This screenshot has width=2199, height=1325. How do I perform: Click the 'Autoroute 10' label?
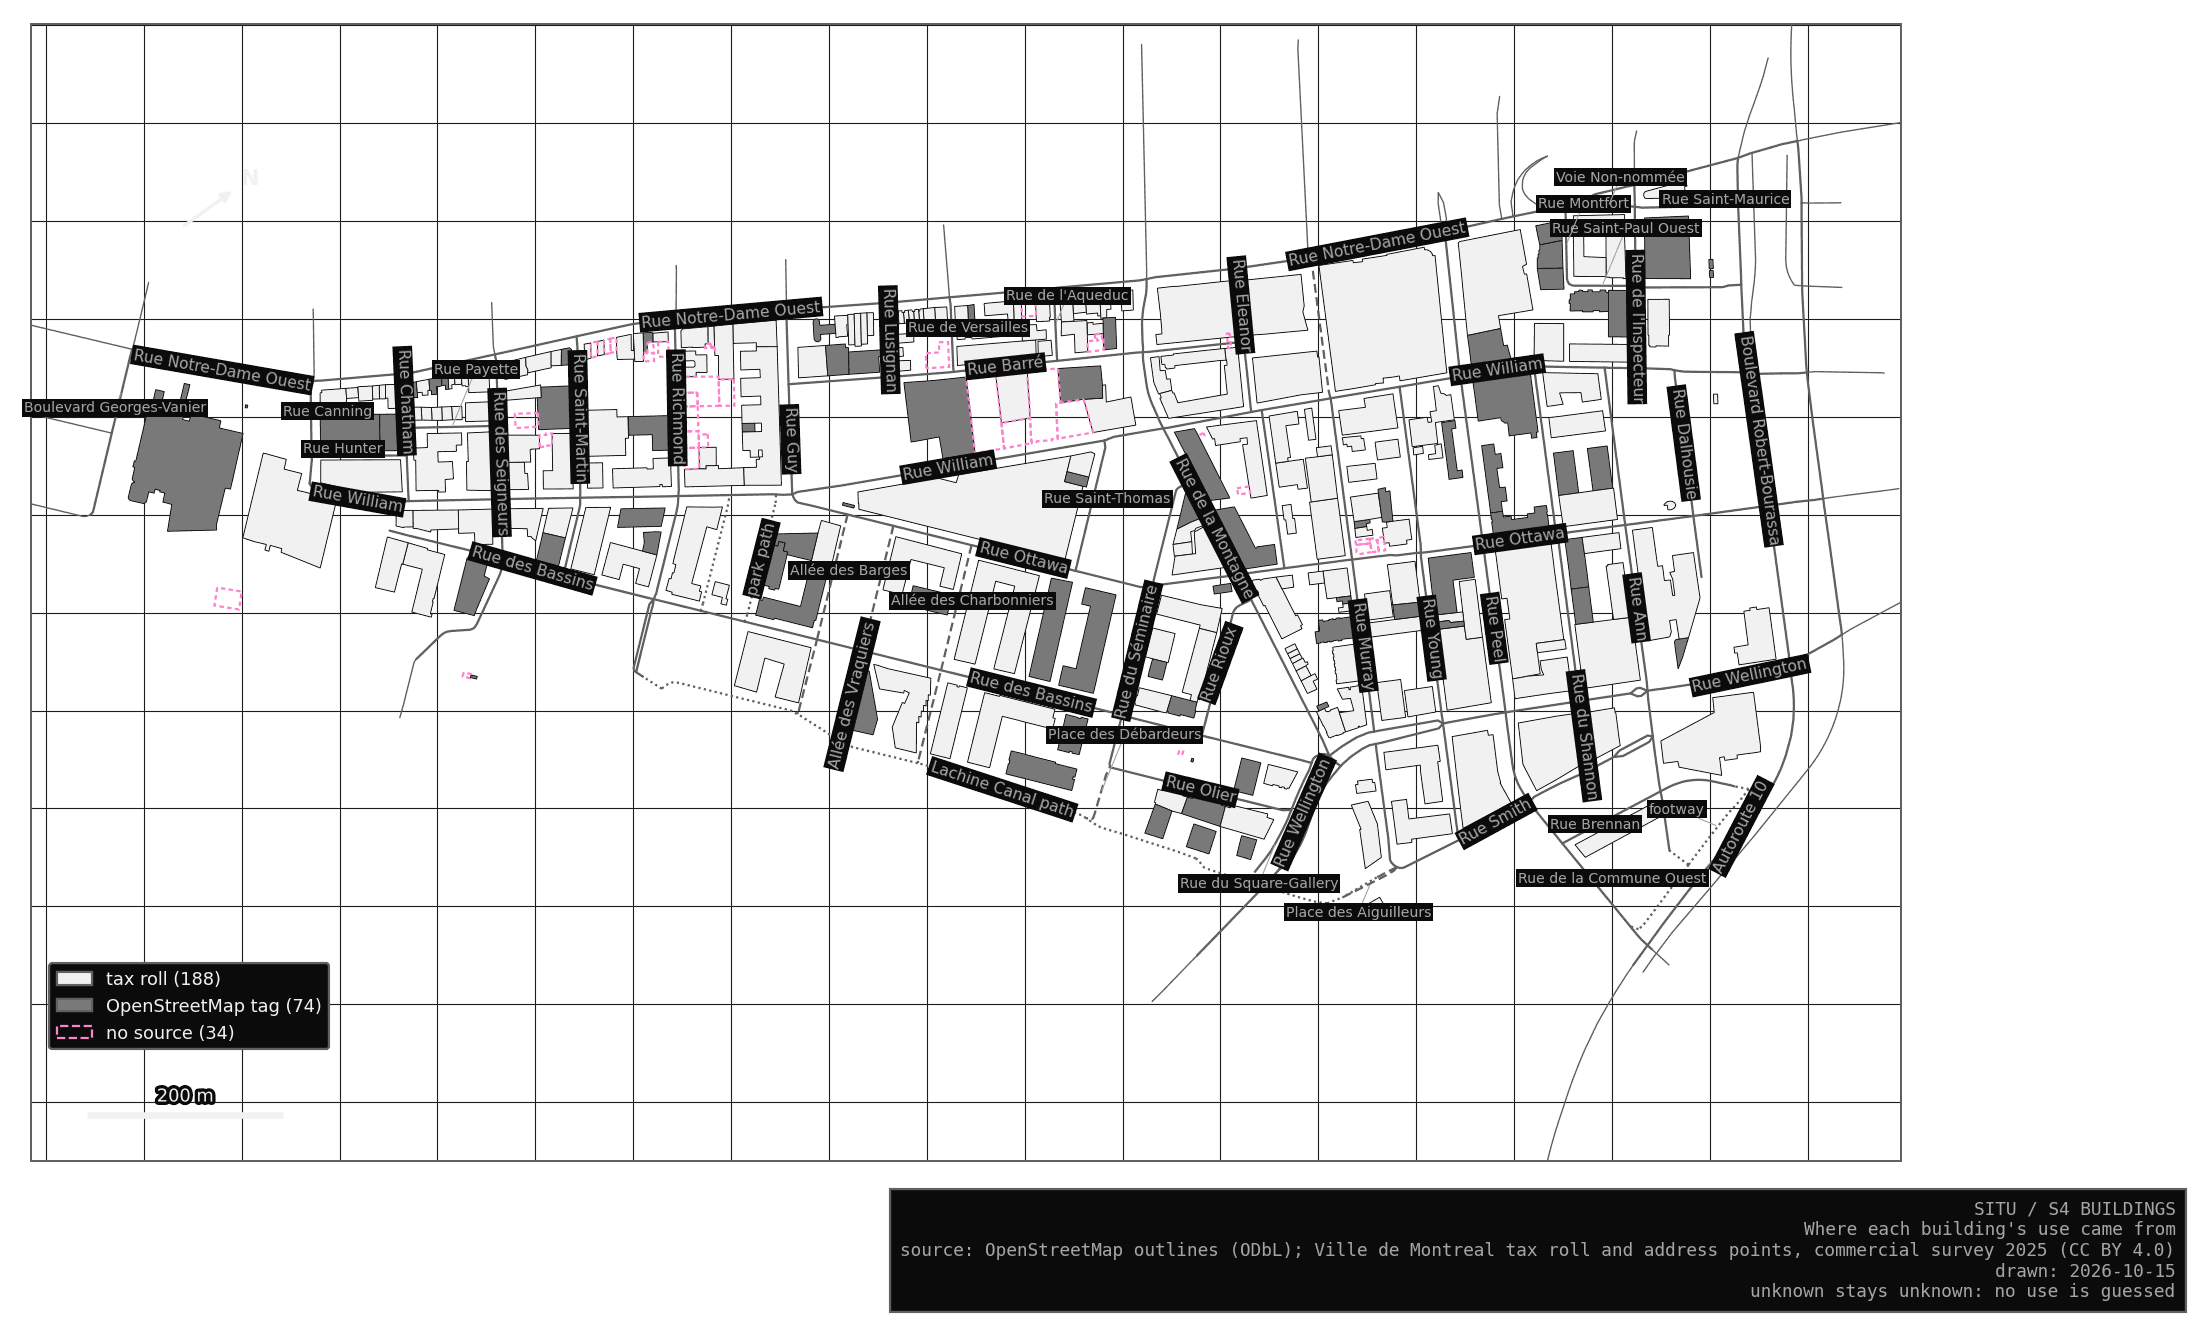[1740, 827]
